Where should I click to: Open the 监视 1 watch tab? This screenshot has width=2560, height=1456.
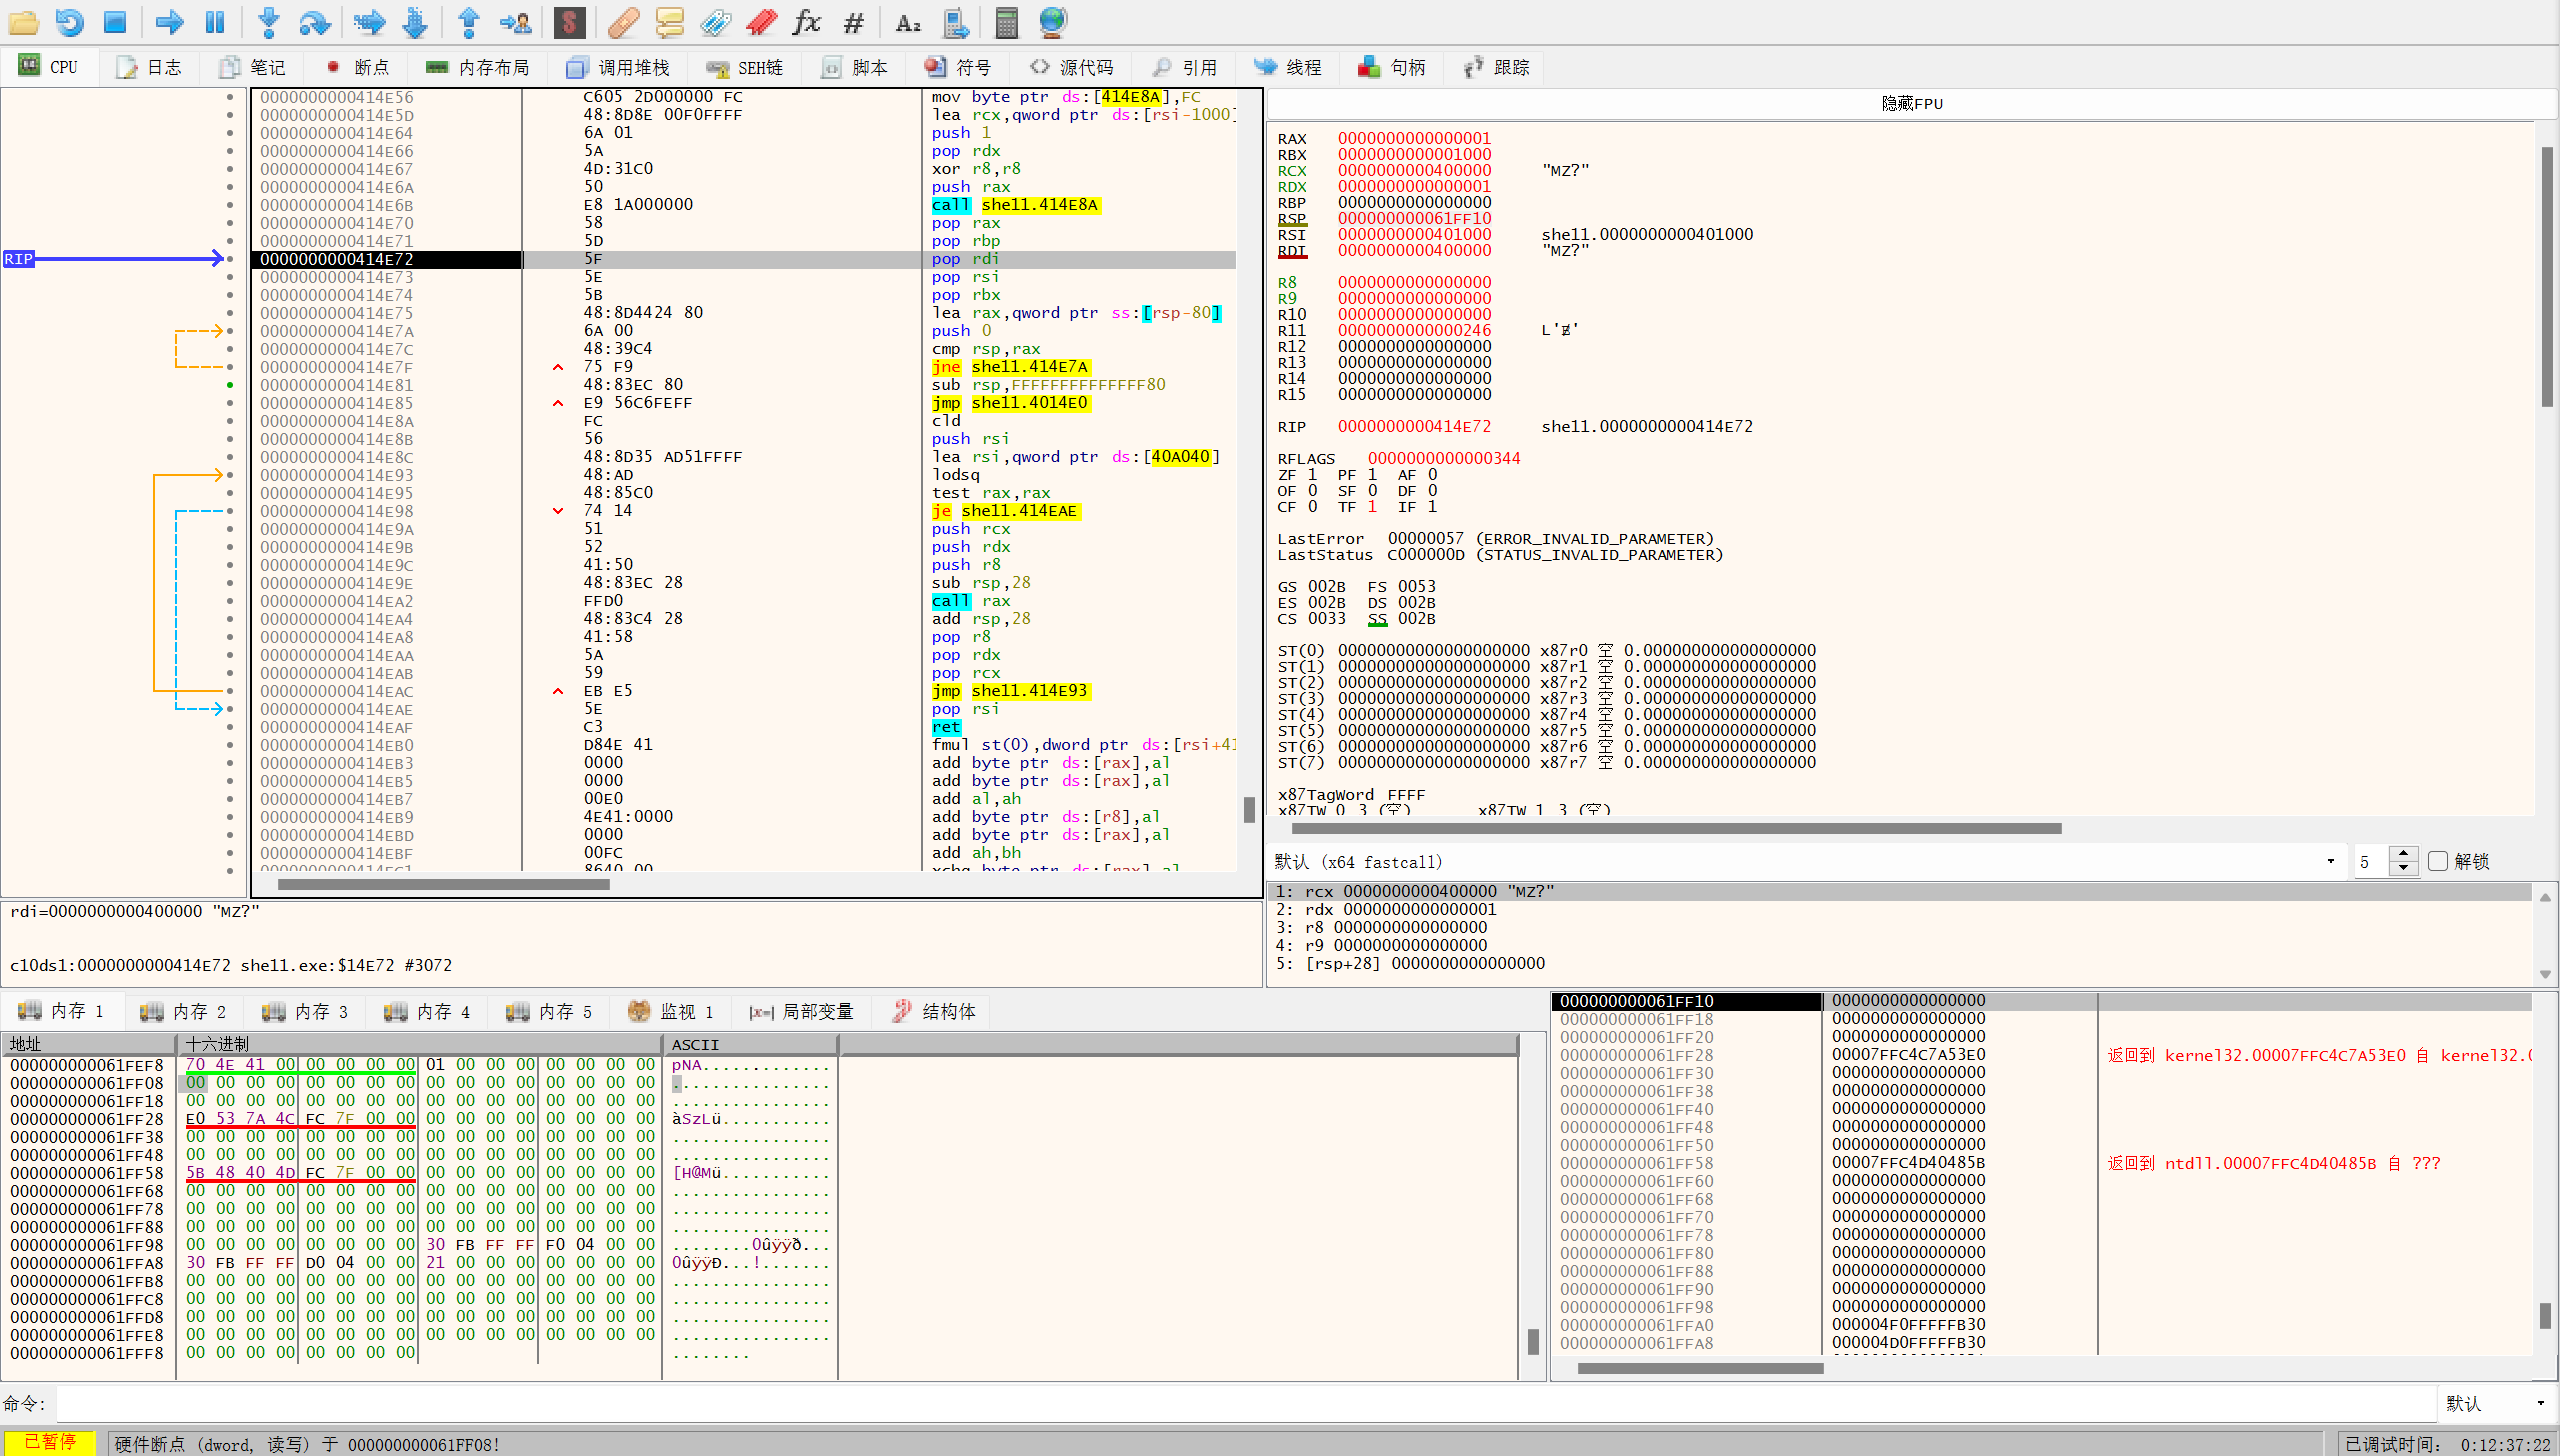tap(671, 1012)
